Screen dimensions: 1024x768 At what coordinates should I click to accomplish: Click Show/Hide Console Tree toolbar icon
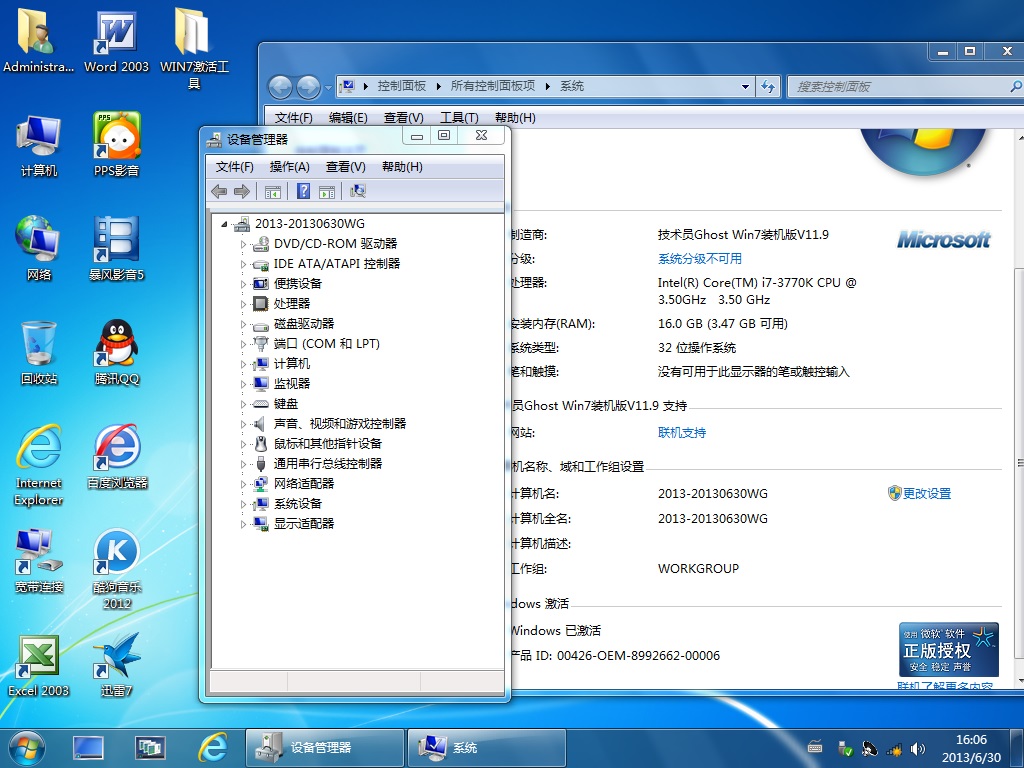[x=273, y=191]
